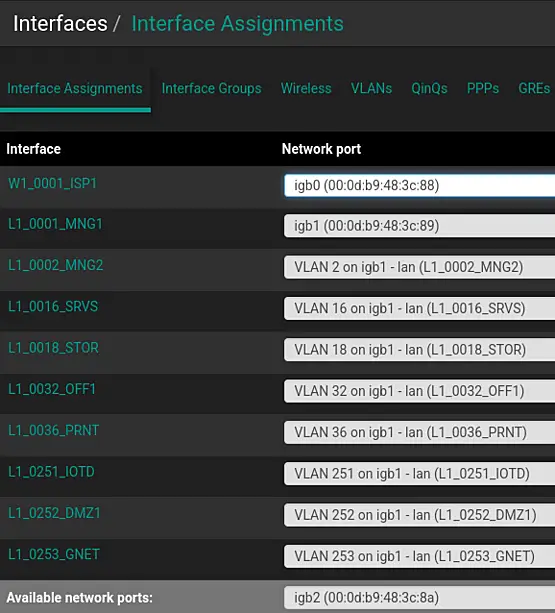
Task: Open the VLAN 2 on igb1 dropdown
Action: [419, 267]
